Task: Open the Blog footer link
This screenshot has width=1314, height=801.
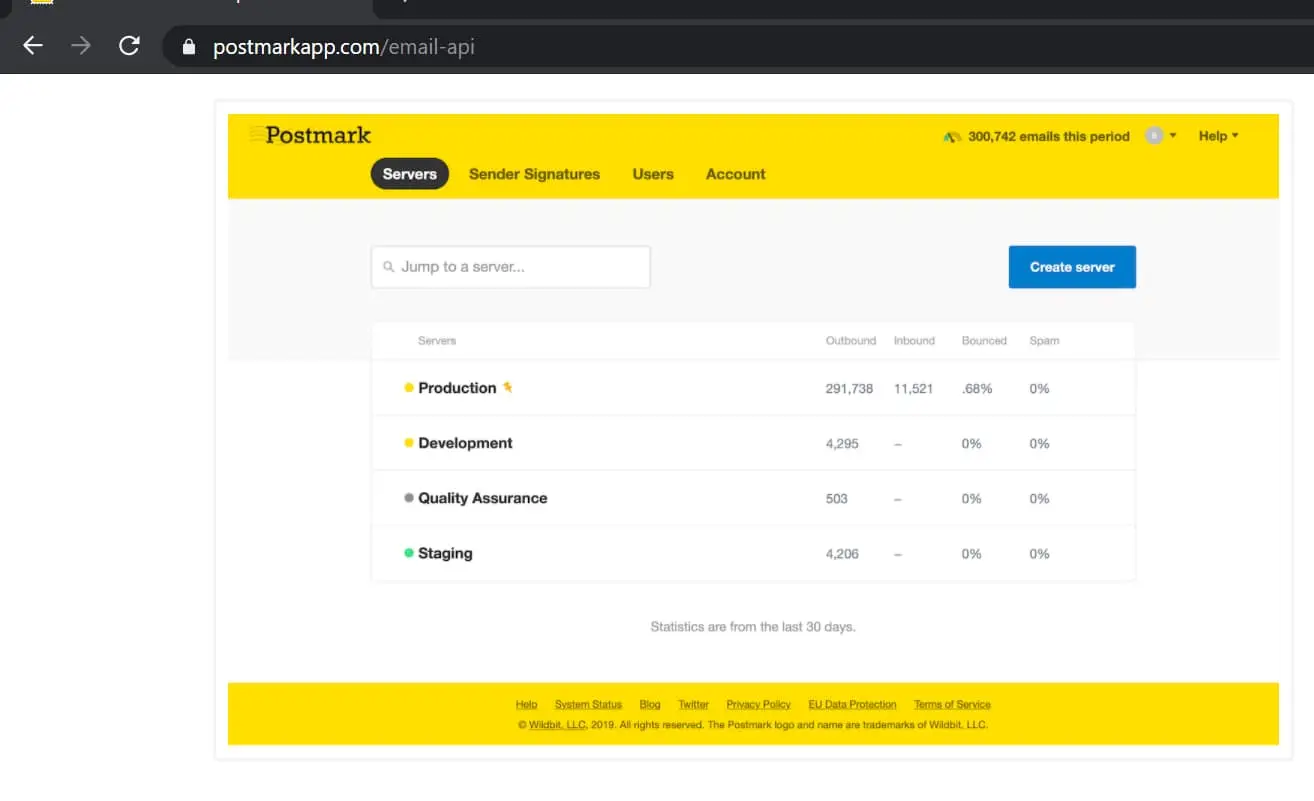Action: click(x=650, y=705)
